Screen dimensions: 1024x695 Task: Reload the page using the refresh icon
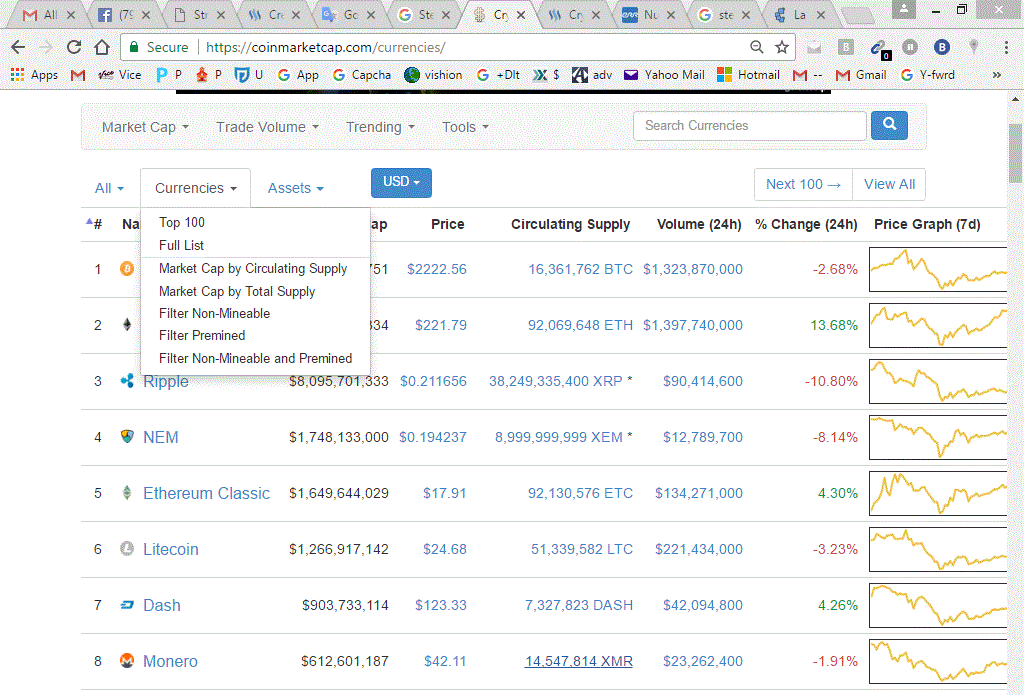click(x=74, y=47)
